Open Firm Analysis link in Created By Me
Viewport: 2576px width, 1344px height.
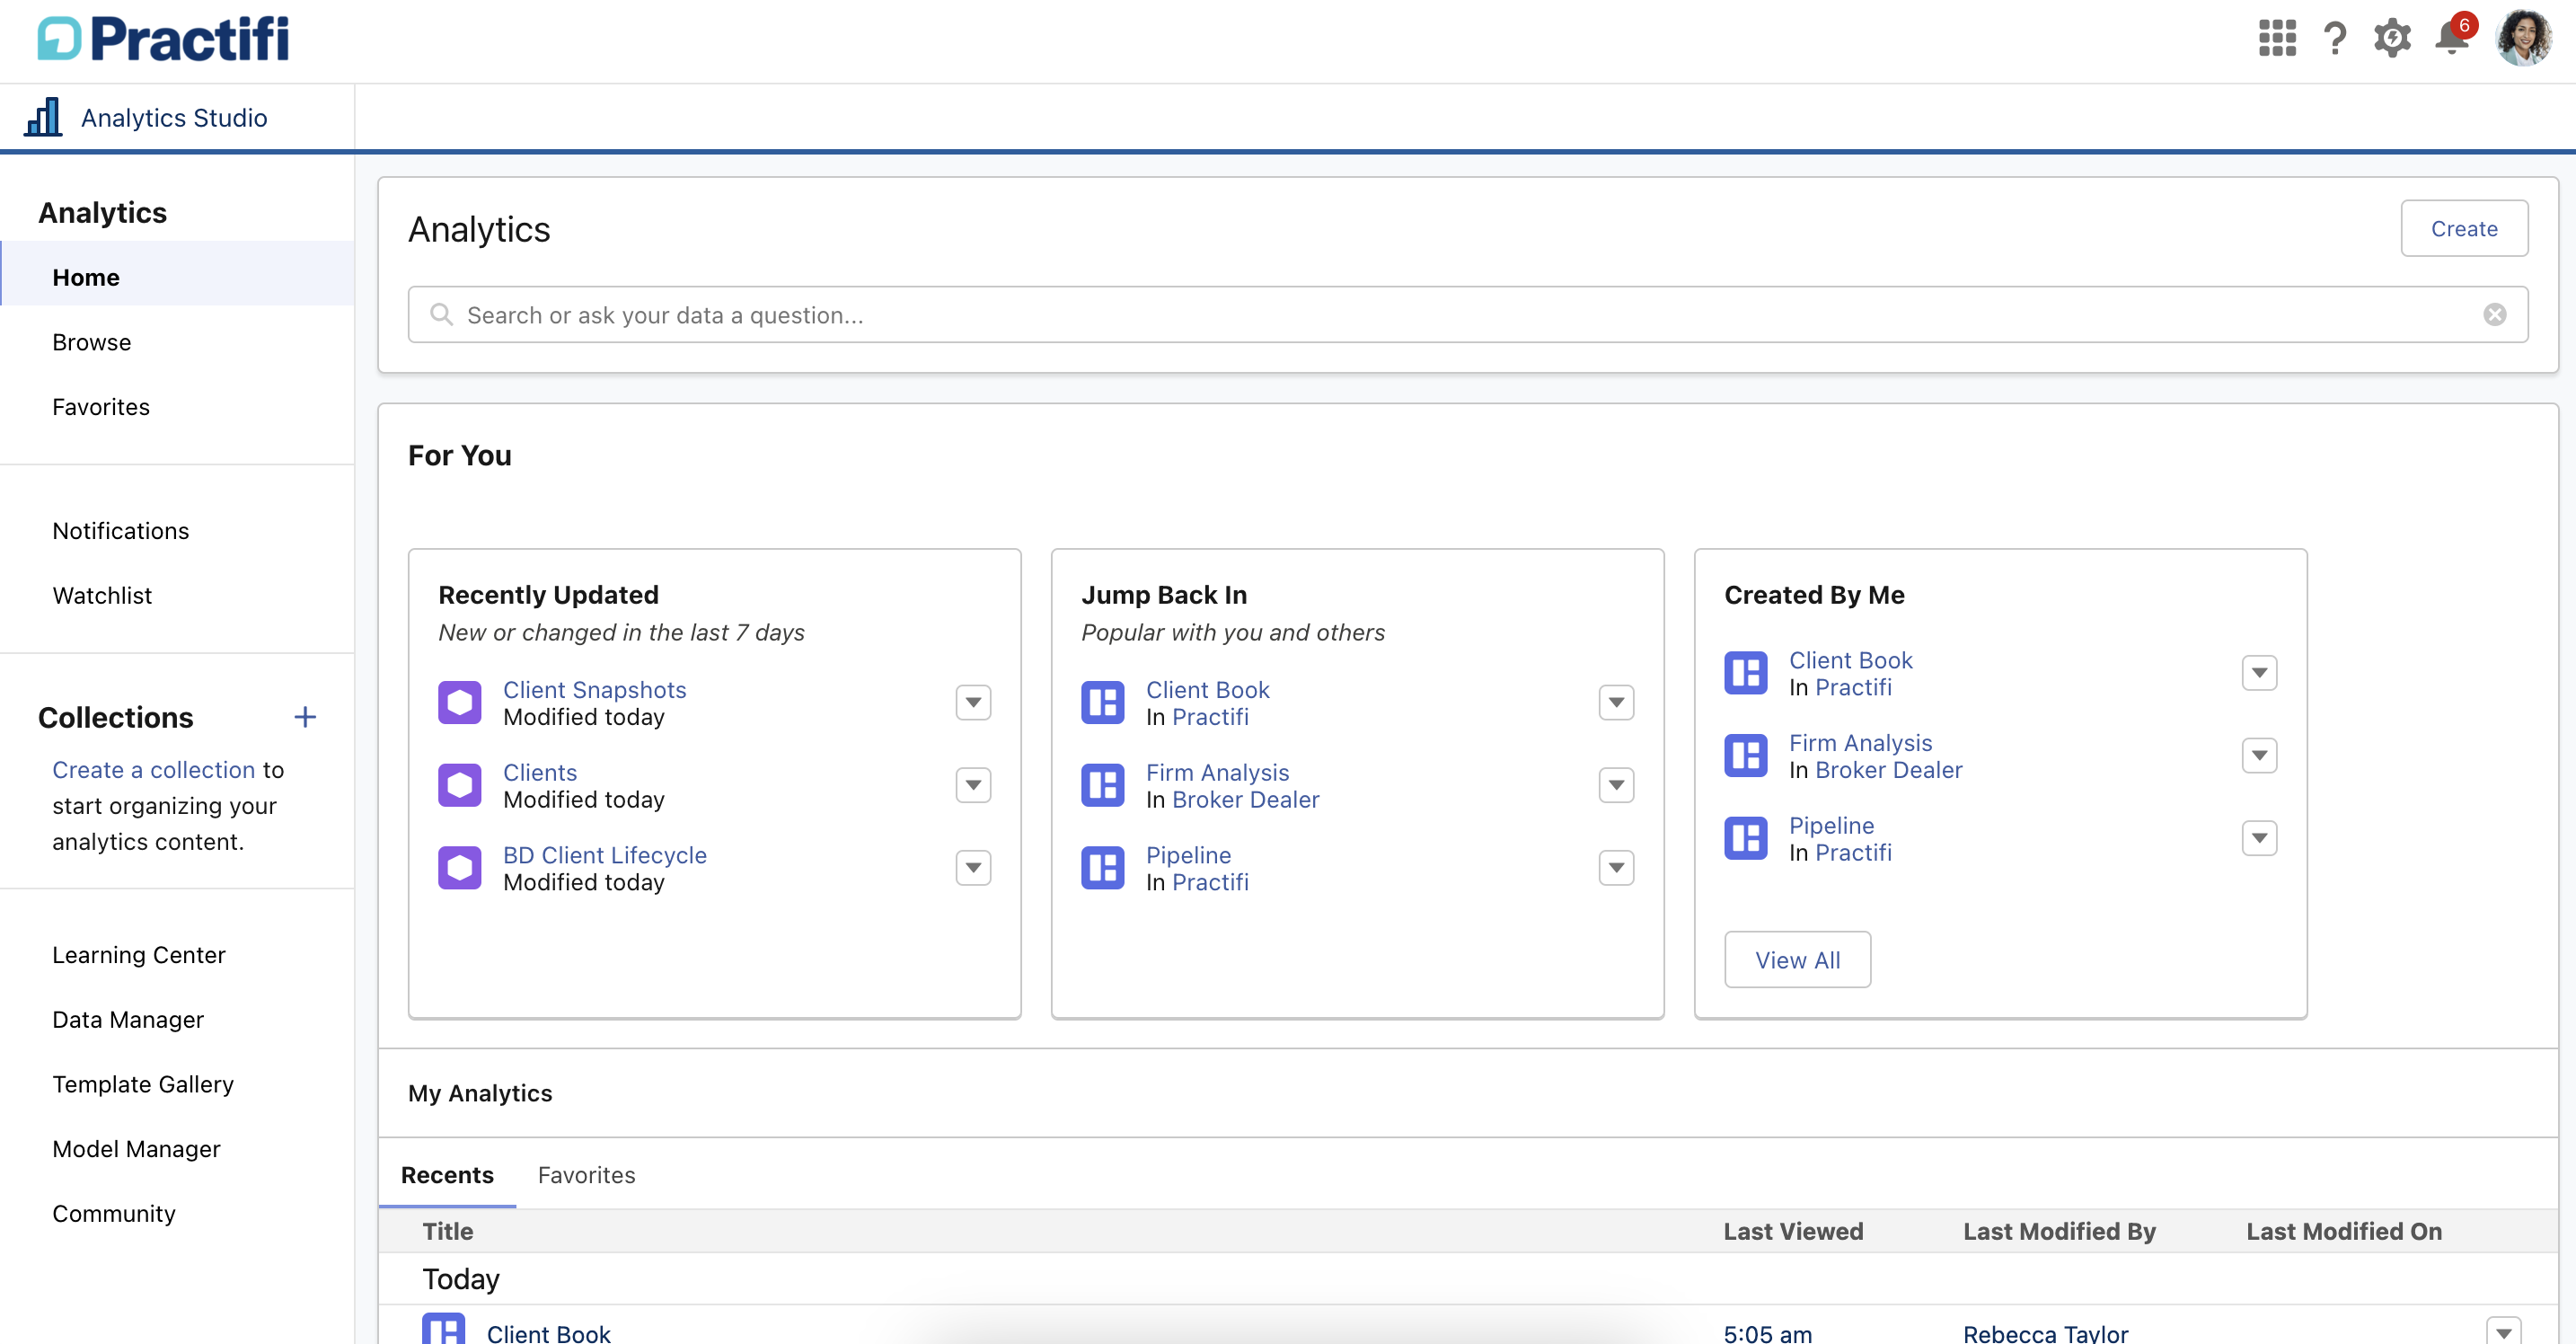[1860, 743]
